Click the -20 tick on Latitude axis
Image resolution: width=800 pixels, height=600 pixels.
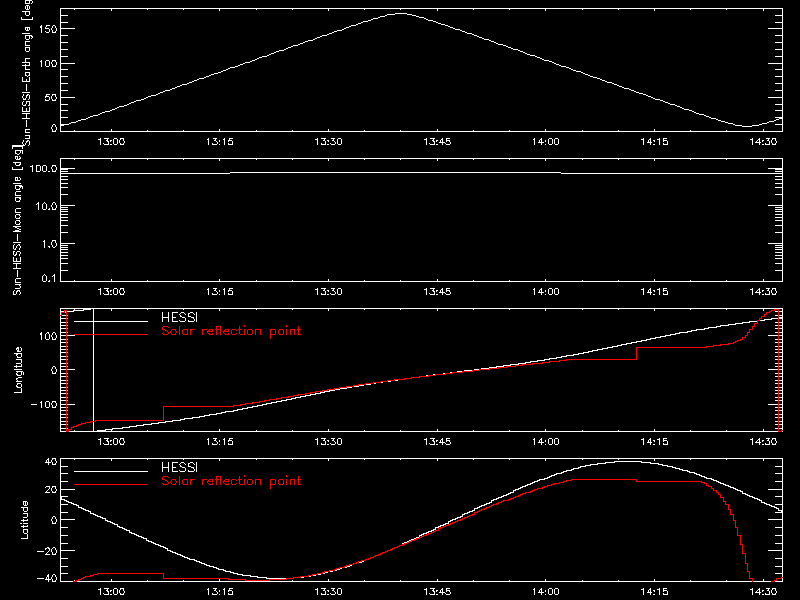tap(47, 551)
